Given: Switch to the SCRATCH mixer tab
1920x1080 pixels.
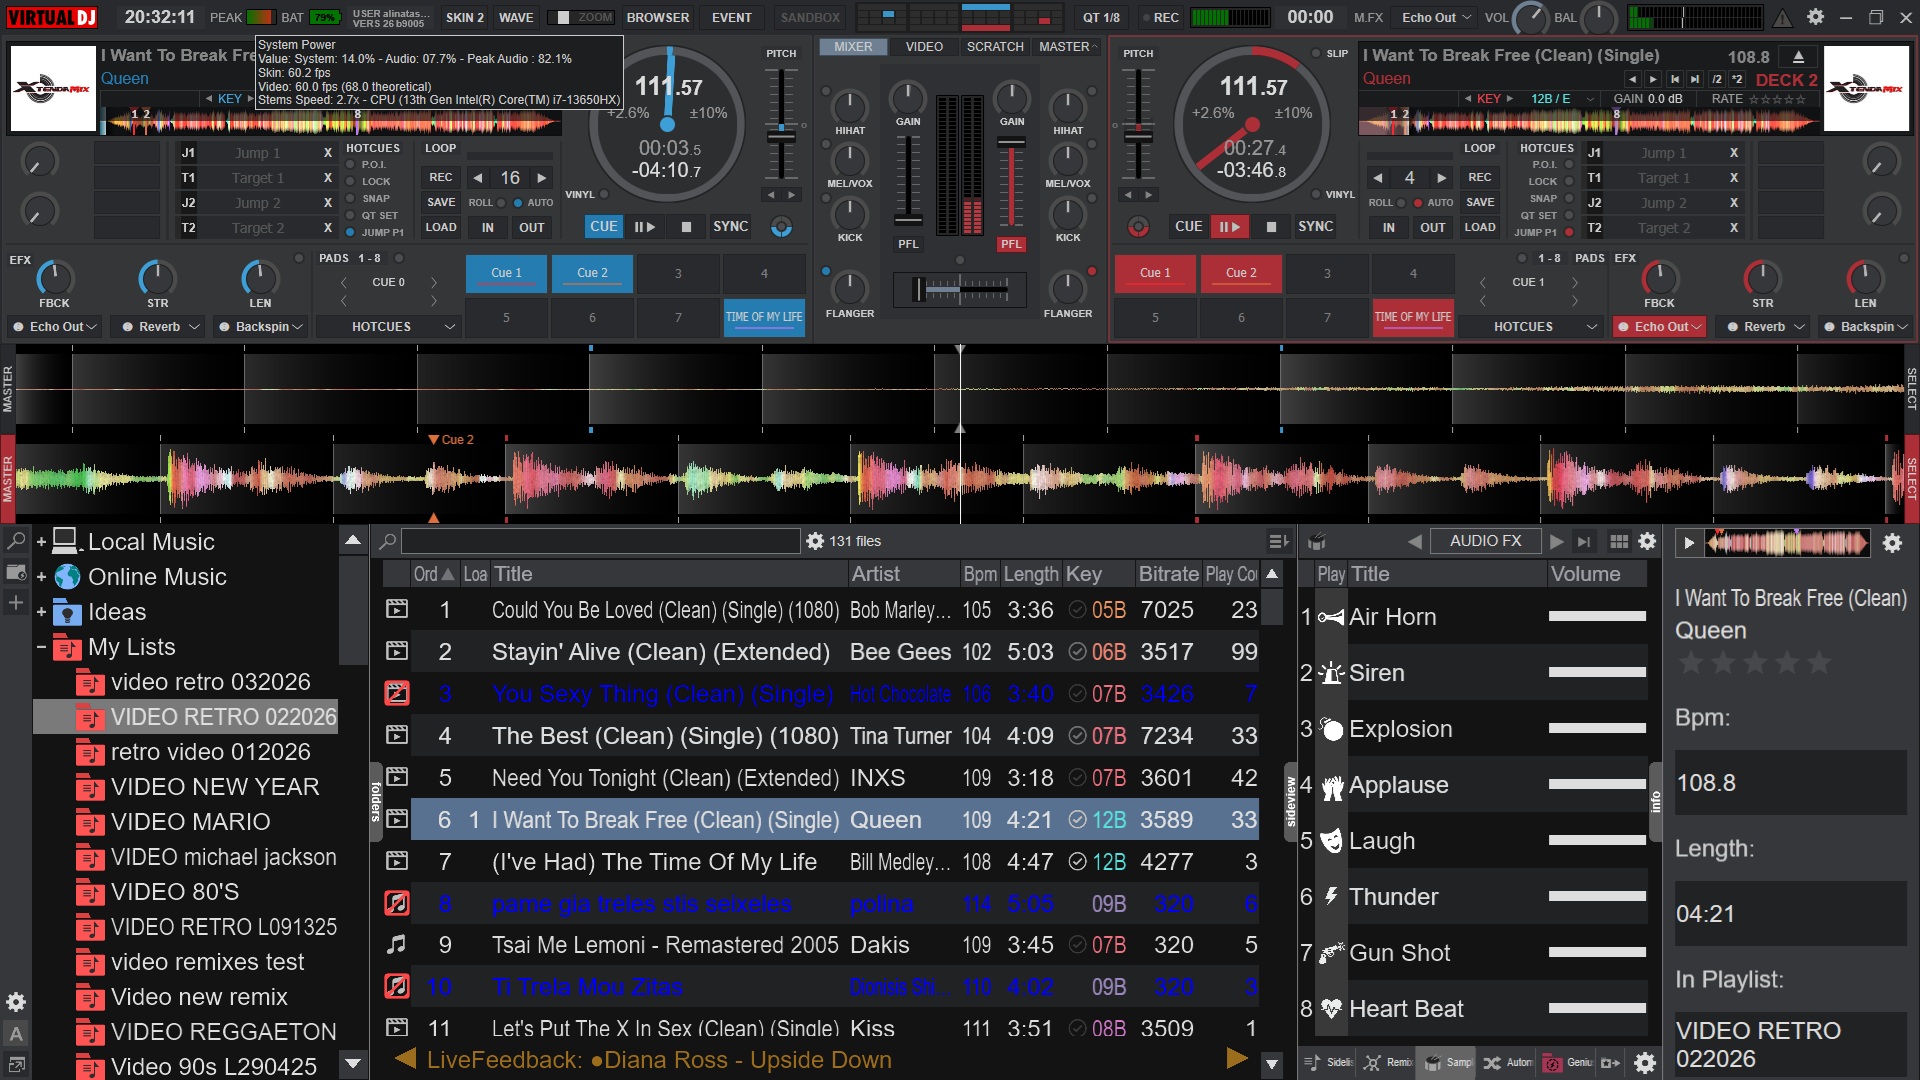Looking at the screenshot, I should pyautogui.click(x=994, y=47).
